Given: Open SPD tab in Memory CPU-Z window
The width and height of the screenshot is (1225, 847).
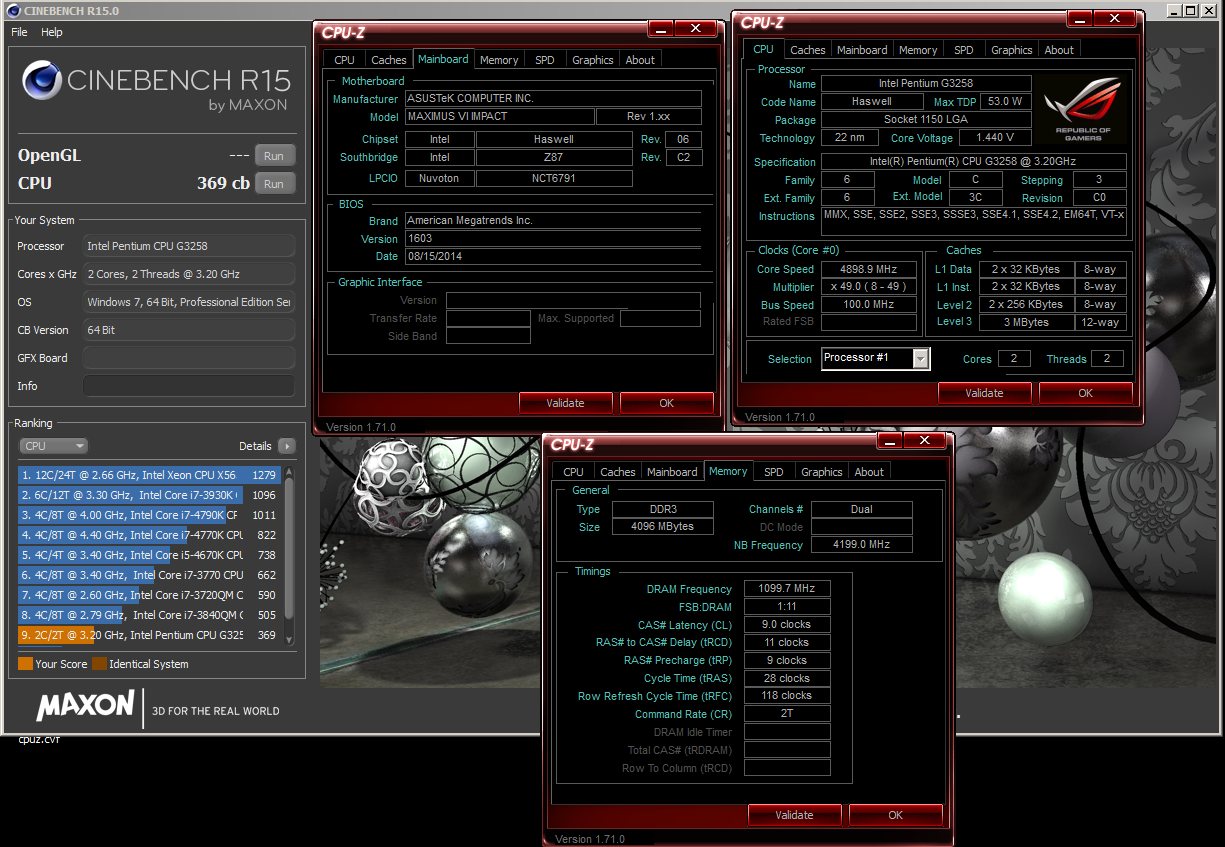Looking at the screenshot, I should (x=773, y=472).
